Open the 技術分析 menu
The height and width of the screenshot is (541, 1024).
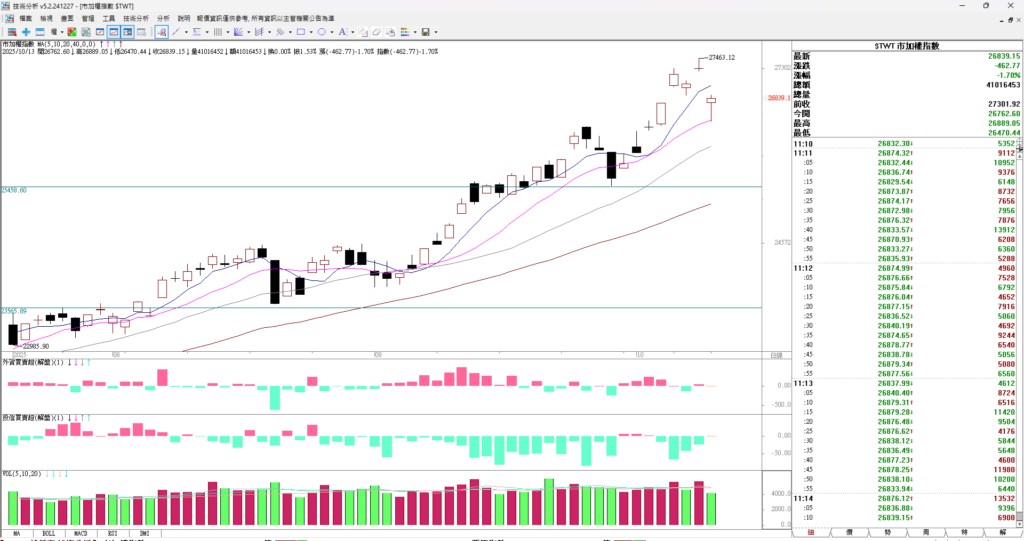coord(136,18)
